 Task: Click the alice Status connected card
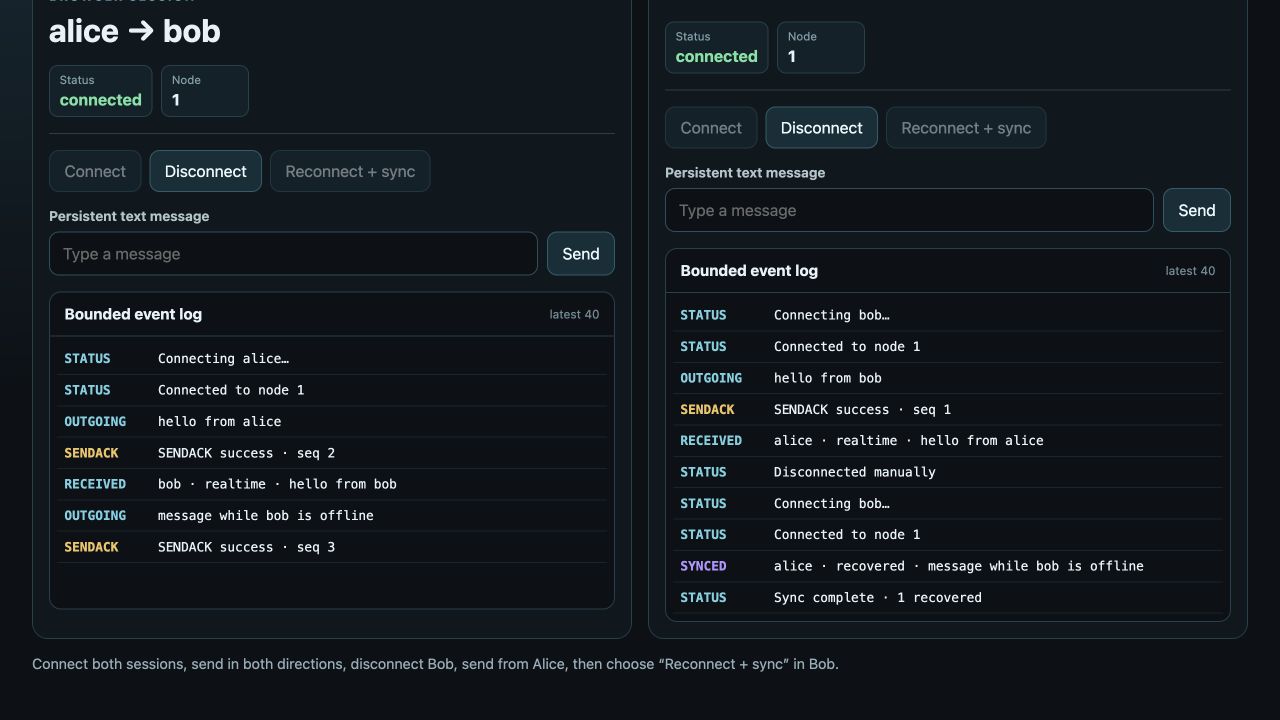(x=100, y=91)
